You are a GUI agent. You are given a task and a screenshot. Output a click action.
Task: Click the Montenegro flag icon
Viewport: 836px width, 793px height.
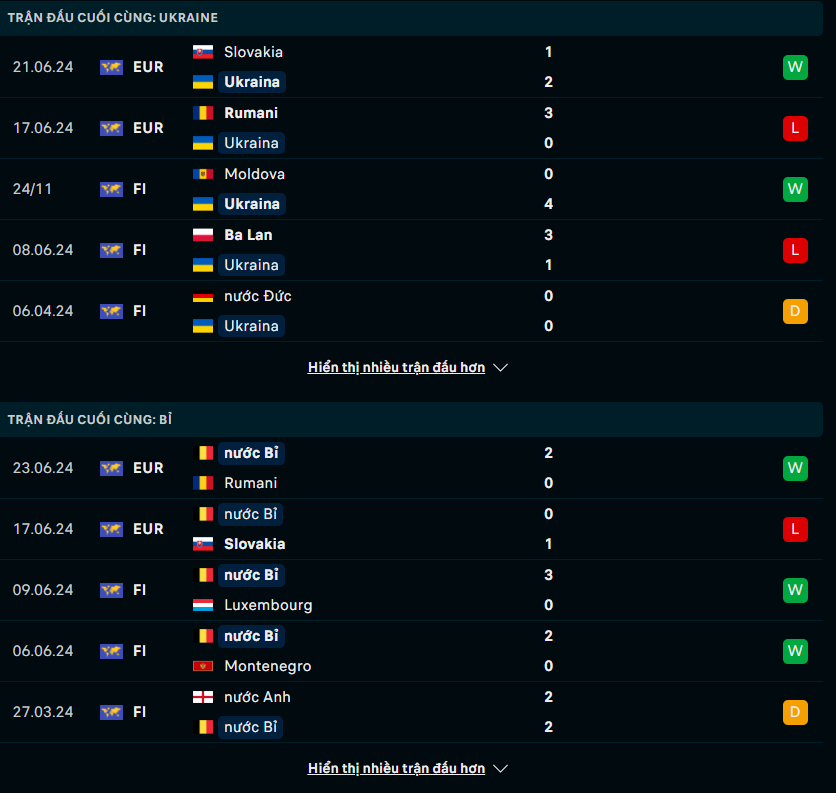(x=203, y=666)
